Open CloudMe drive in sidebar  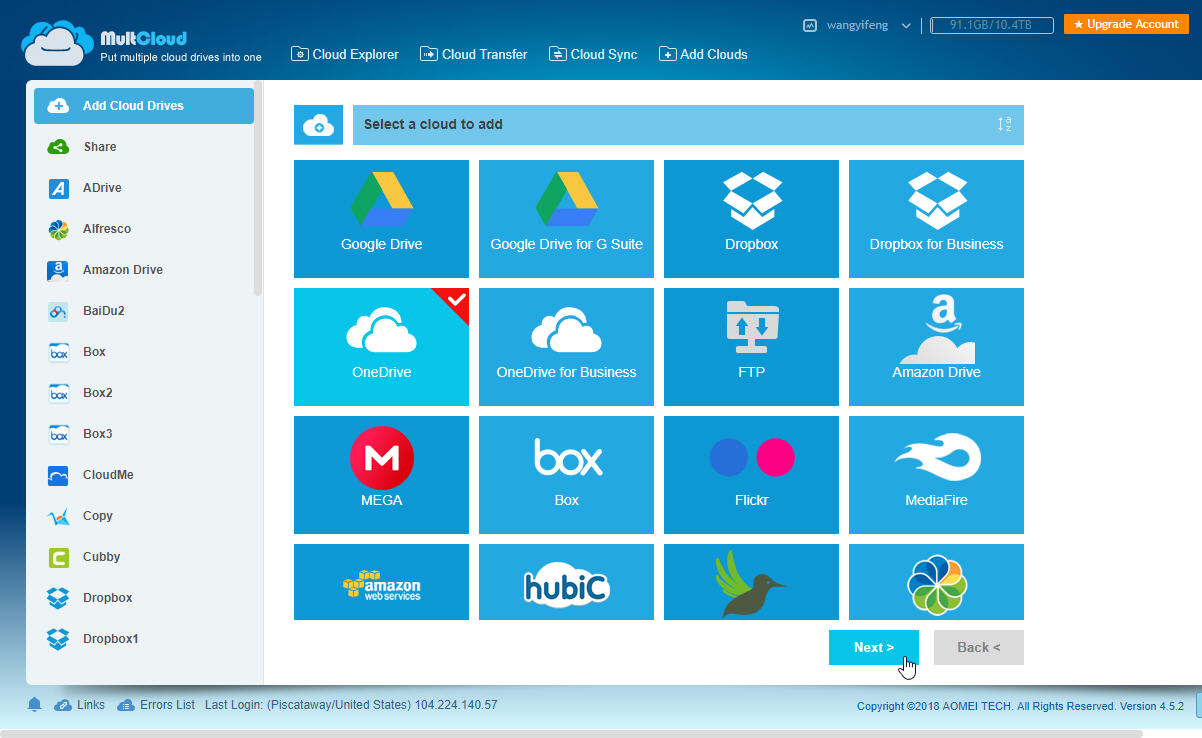(x=144, y=475)
